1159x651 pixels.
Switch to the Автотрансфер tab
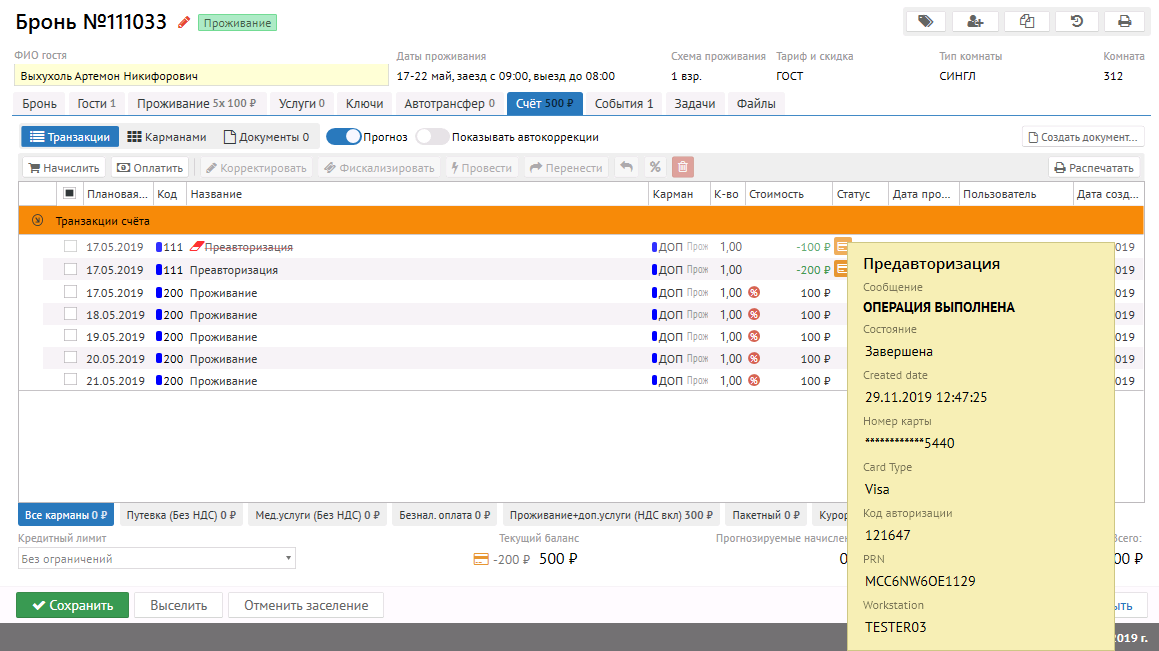449,103
